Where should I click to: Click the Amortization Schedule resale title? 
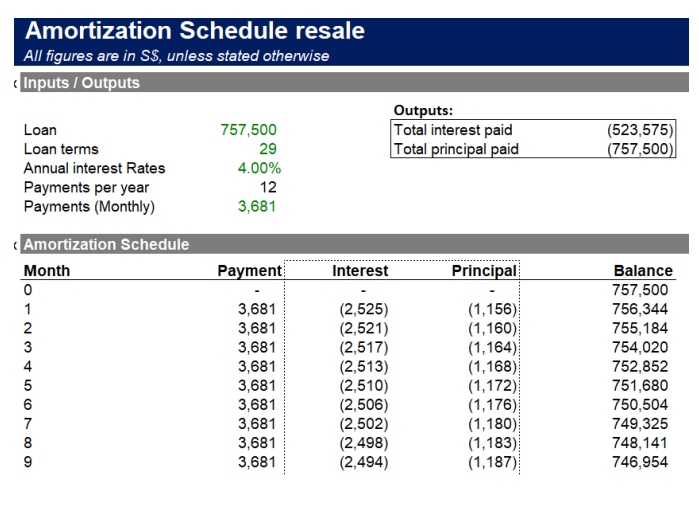194,31
